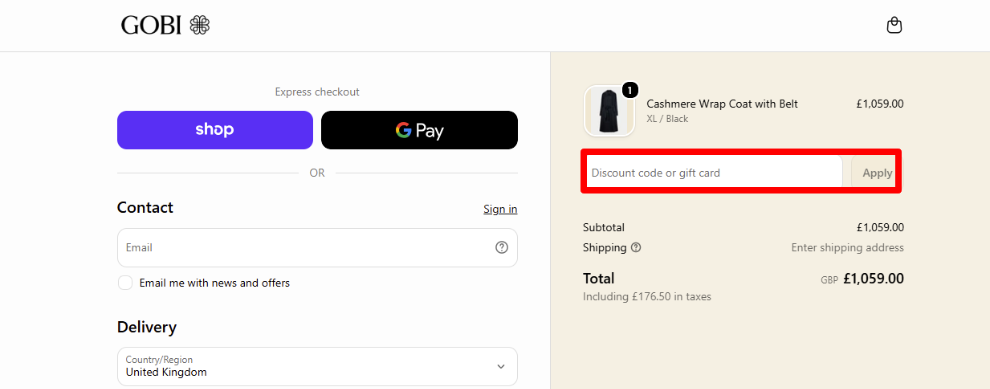Click the GOBI logo

coord(165,25)
